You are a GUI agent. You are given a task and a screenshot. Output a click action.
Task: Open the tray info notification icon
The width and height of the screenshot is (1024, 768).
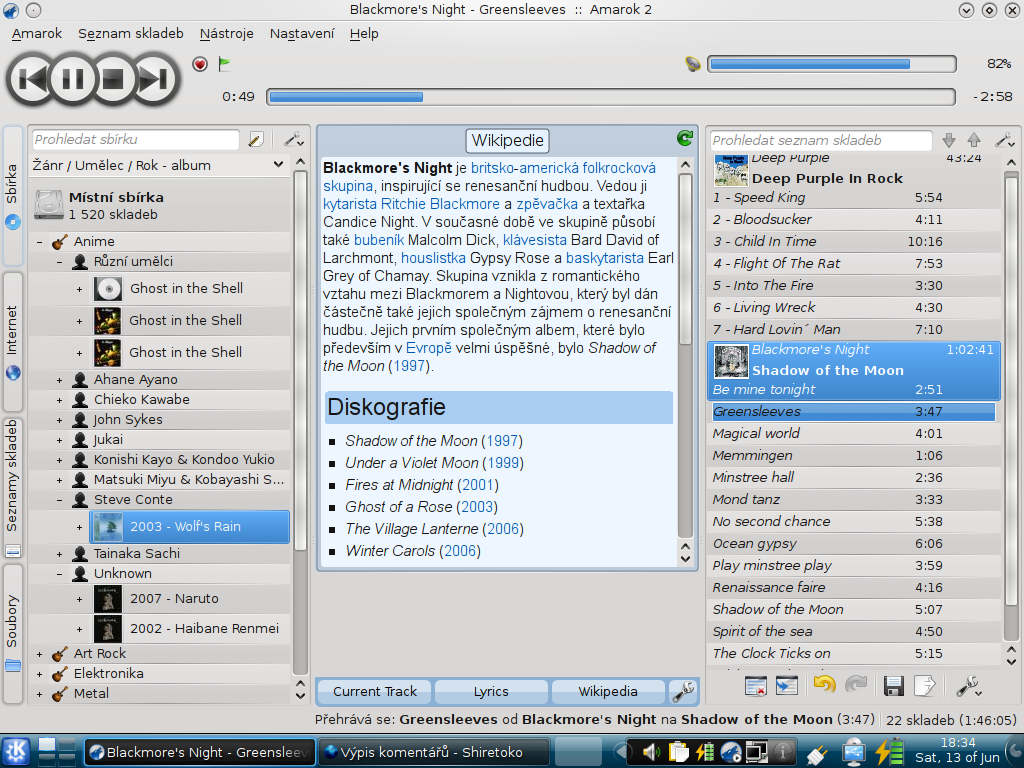point(782,752)
